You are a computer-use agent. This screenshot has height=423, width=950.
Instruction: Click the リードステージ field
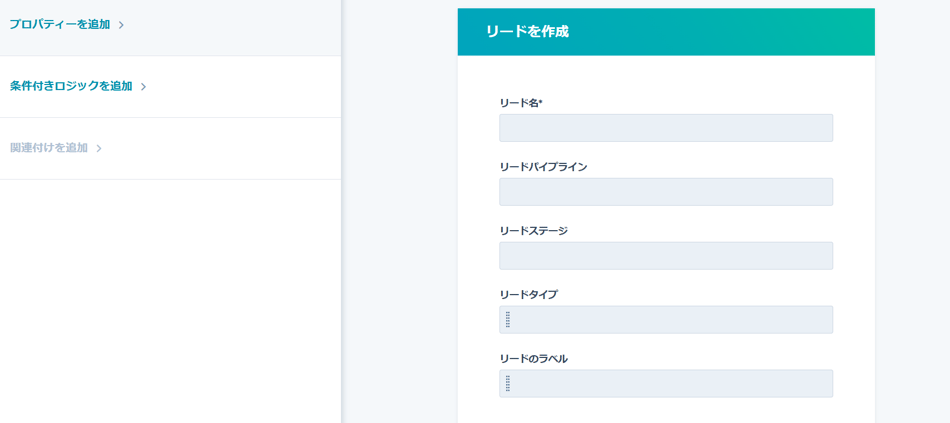tap(666, 256)
